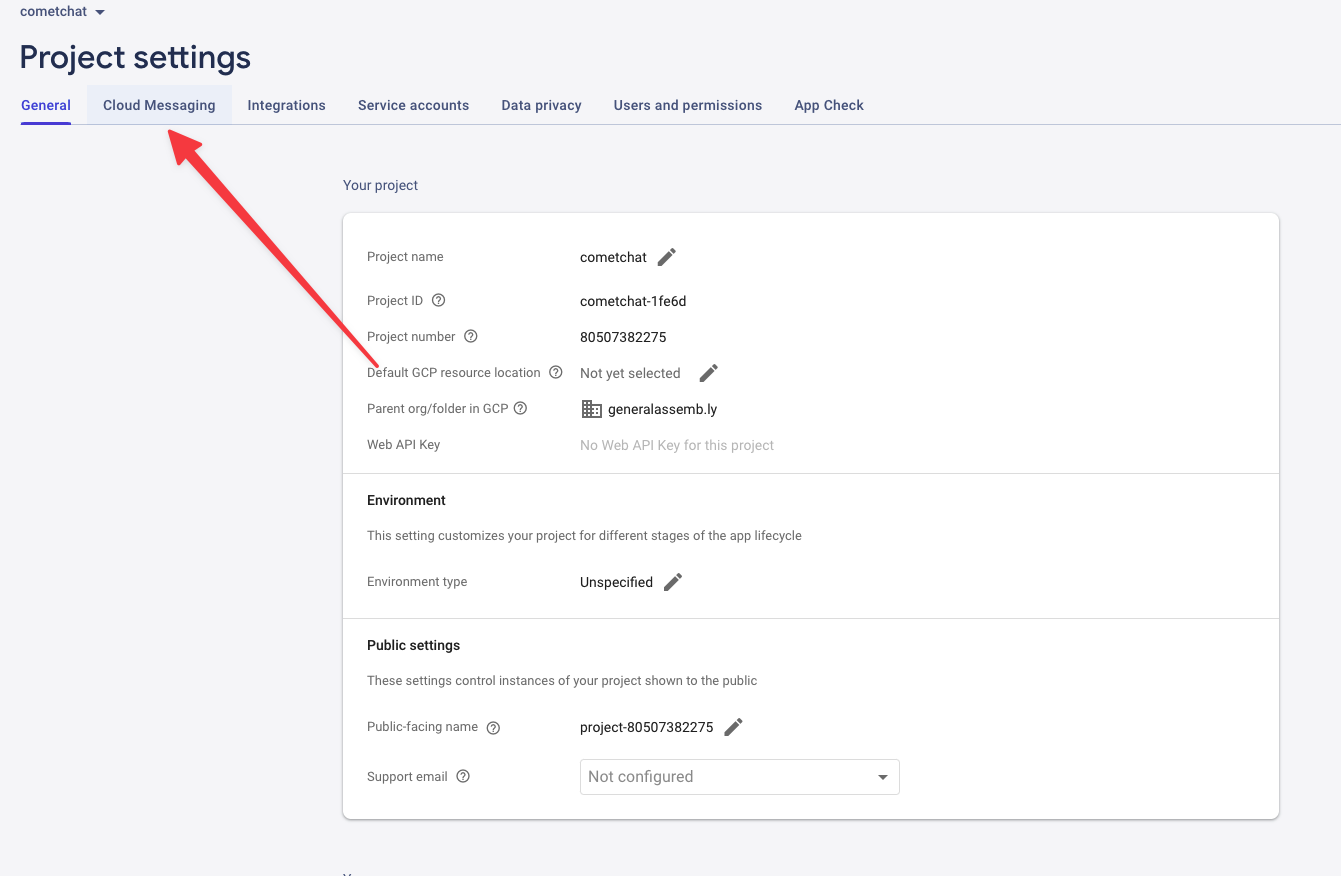Screen dimensions: 1341x876
Task: Open Default GCP resource location help icon
Action: coord(556,372)
